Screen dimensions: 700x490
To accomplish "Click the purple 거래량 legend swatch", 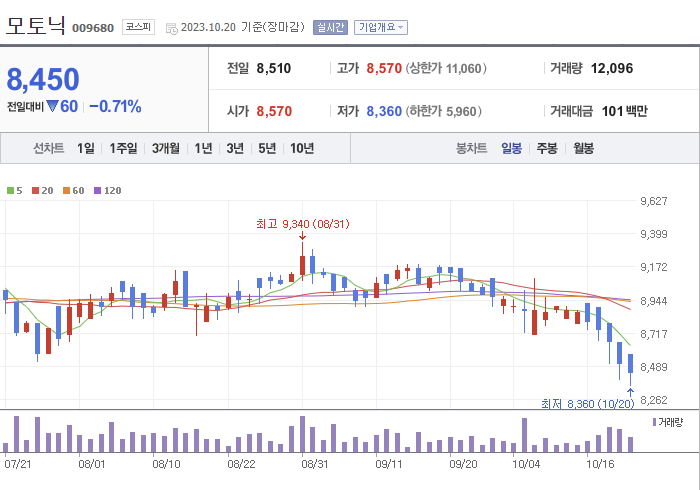I will point(654,422).
